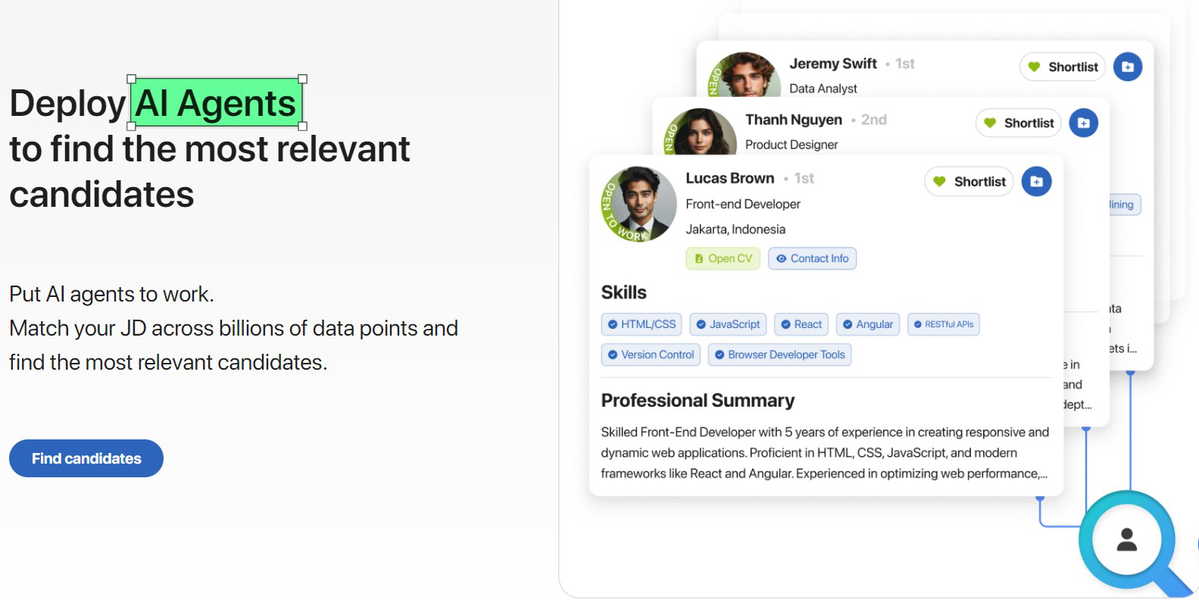Click Thanh Nguyen's profile picture
1199x600 pixels.
[700, 131]
